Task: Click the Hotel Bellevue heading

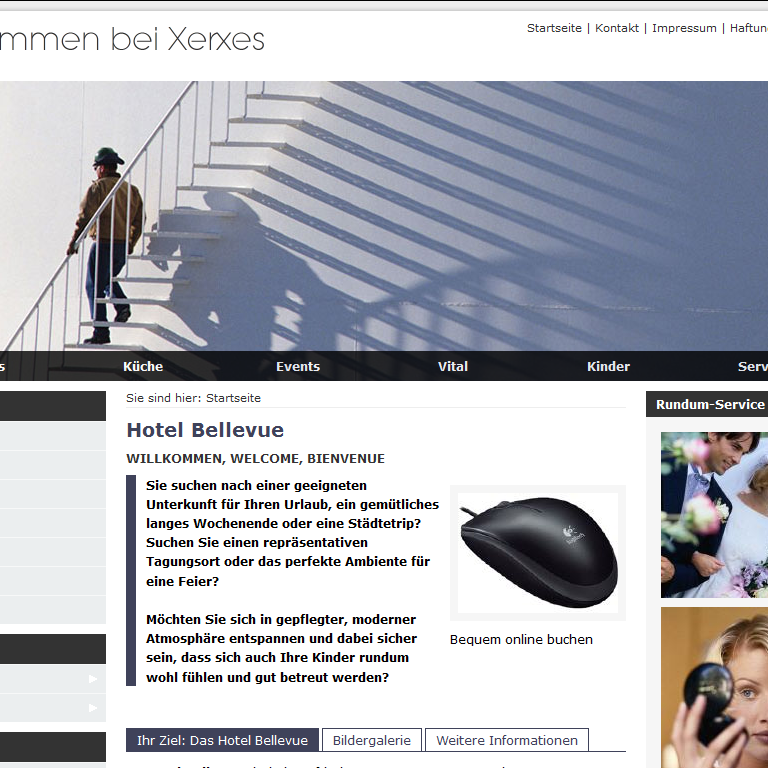Action: tap(205, 430)
